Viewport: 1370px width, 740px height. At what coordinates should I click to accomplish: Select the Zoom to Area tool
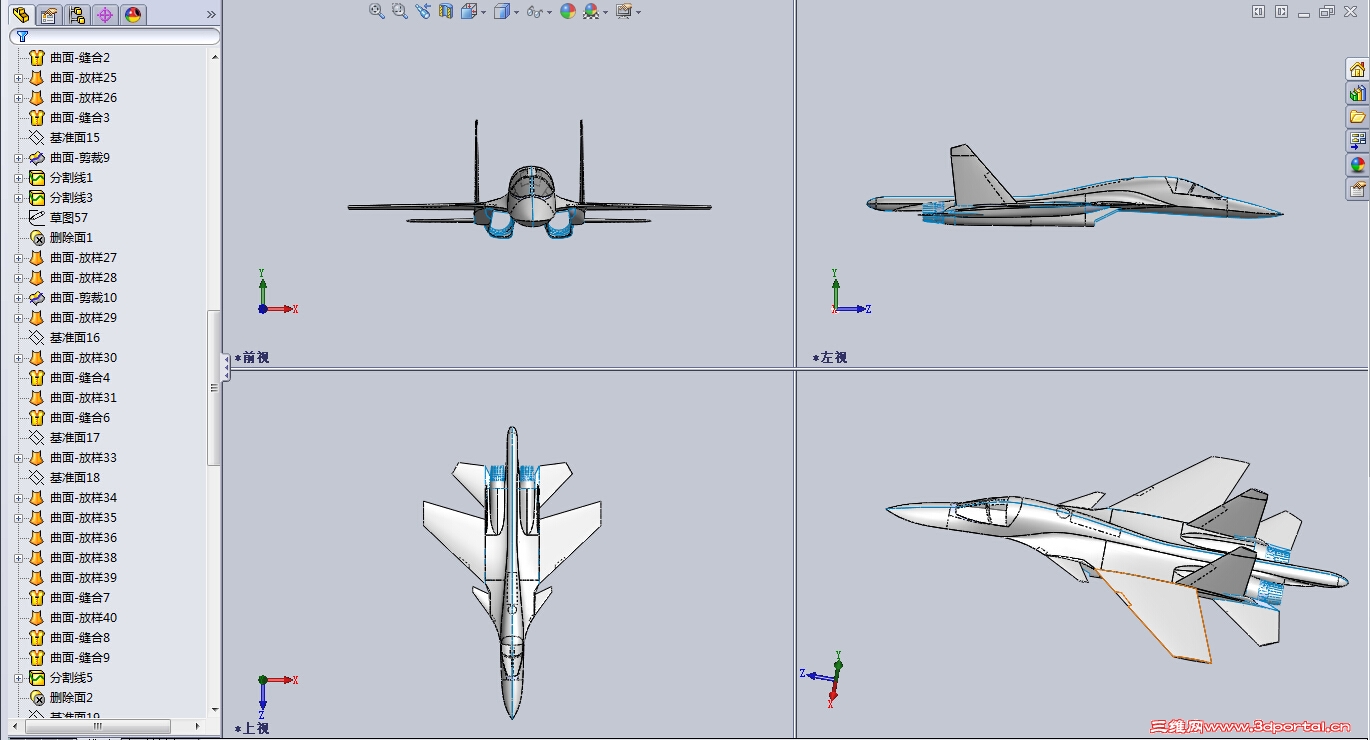(400, 11)
